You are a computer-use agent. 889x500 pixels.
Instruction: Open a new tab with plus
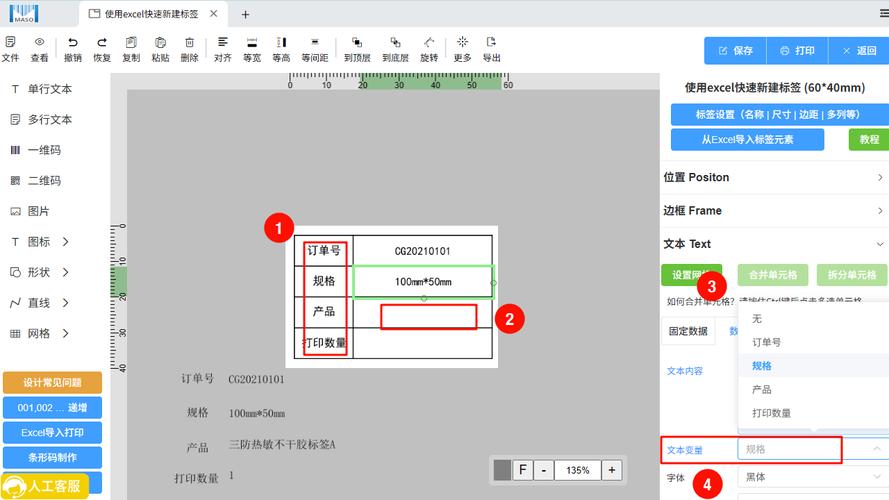pos(245,14)
